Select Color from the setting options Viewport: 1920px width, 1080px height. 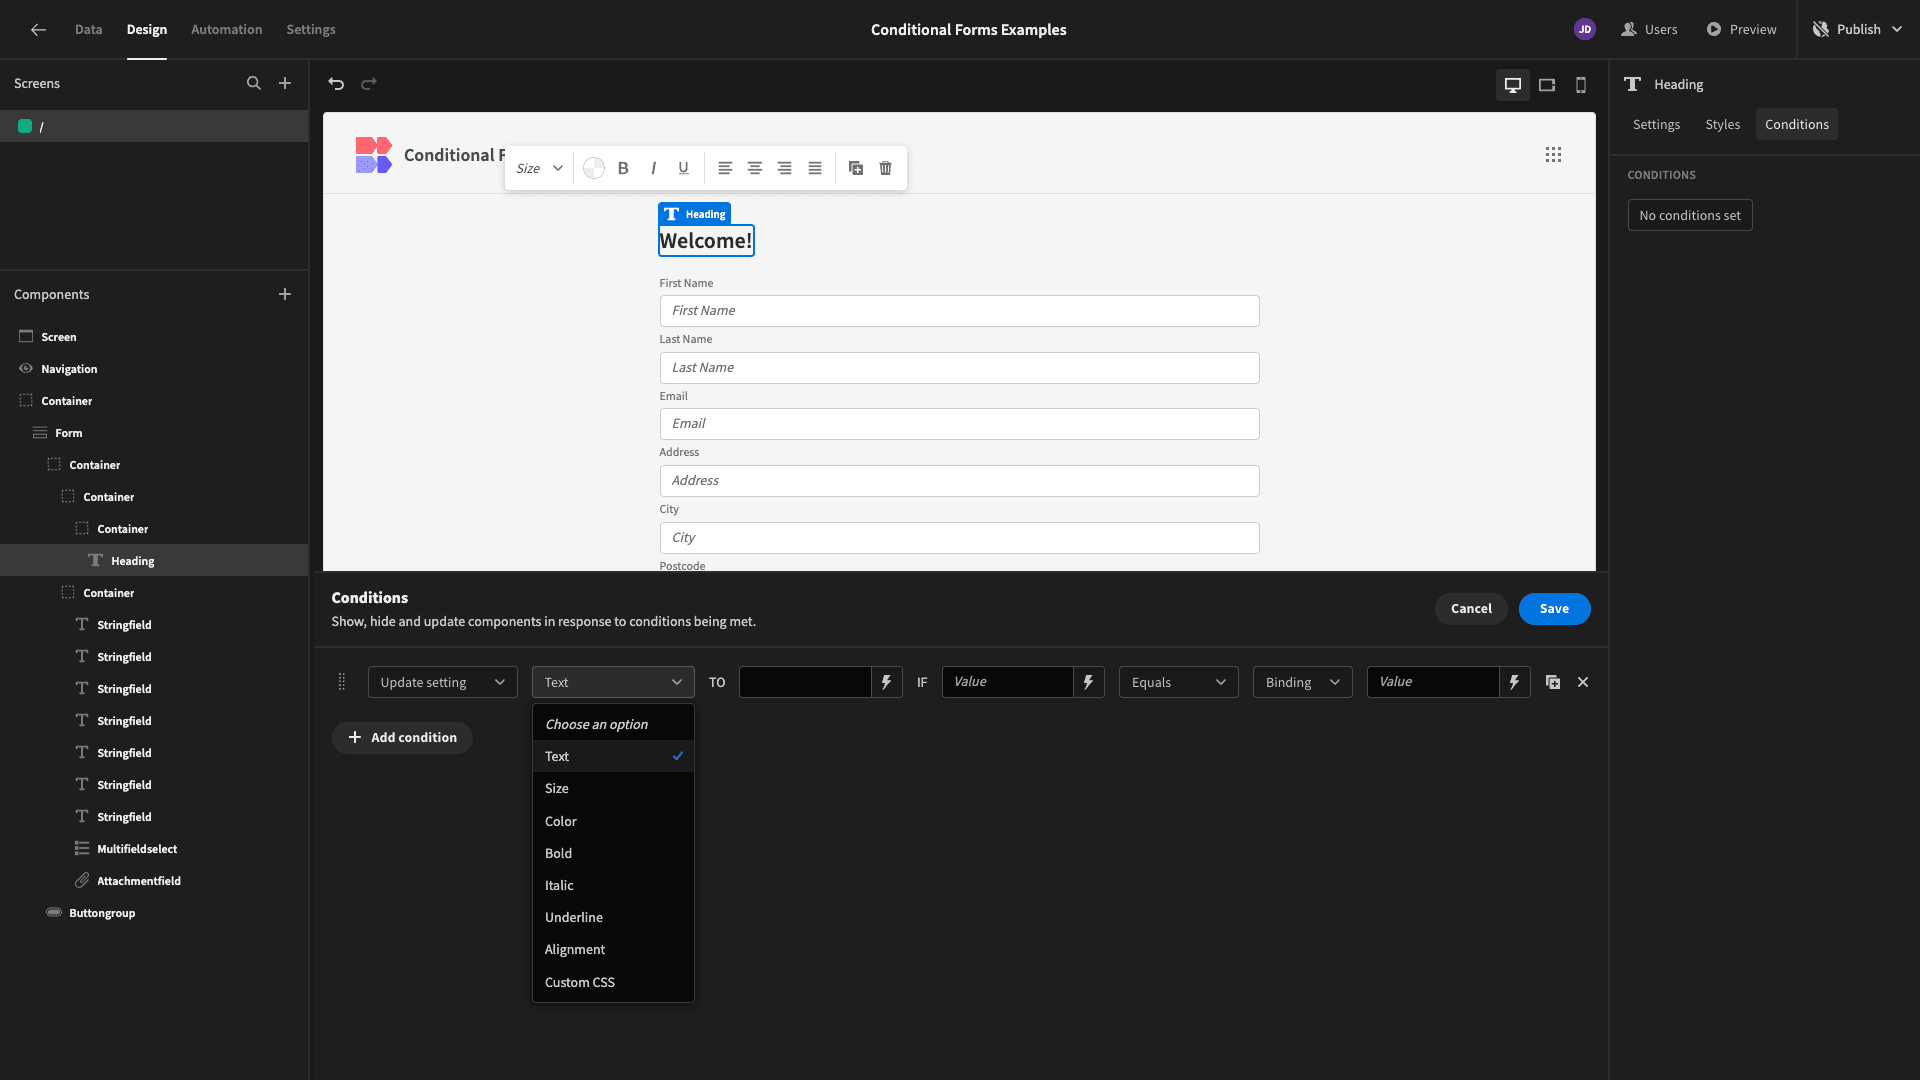tap(613, 821)
